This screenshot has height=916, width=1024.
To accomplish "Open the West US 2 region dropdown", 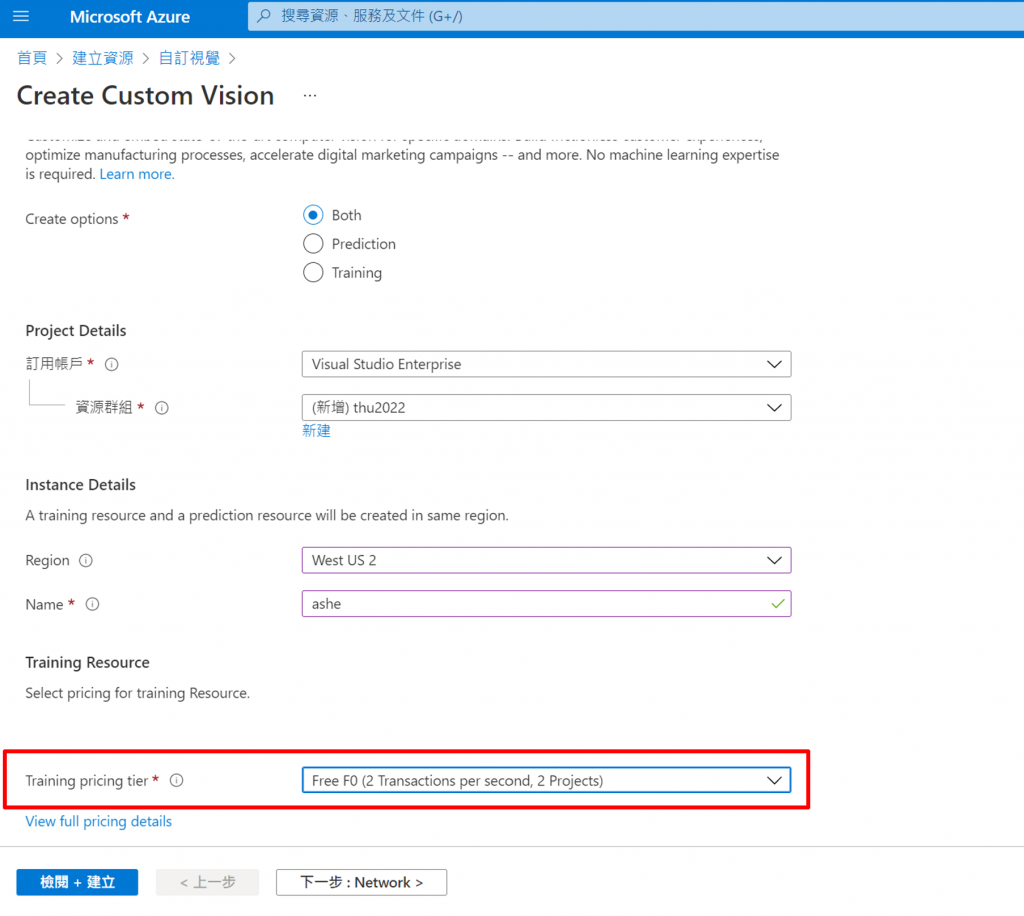I will pyautogui.click(x=546, y=561).
